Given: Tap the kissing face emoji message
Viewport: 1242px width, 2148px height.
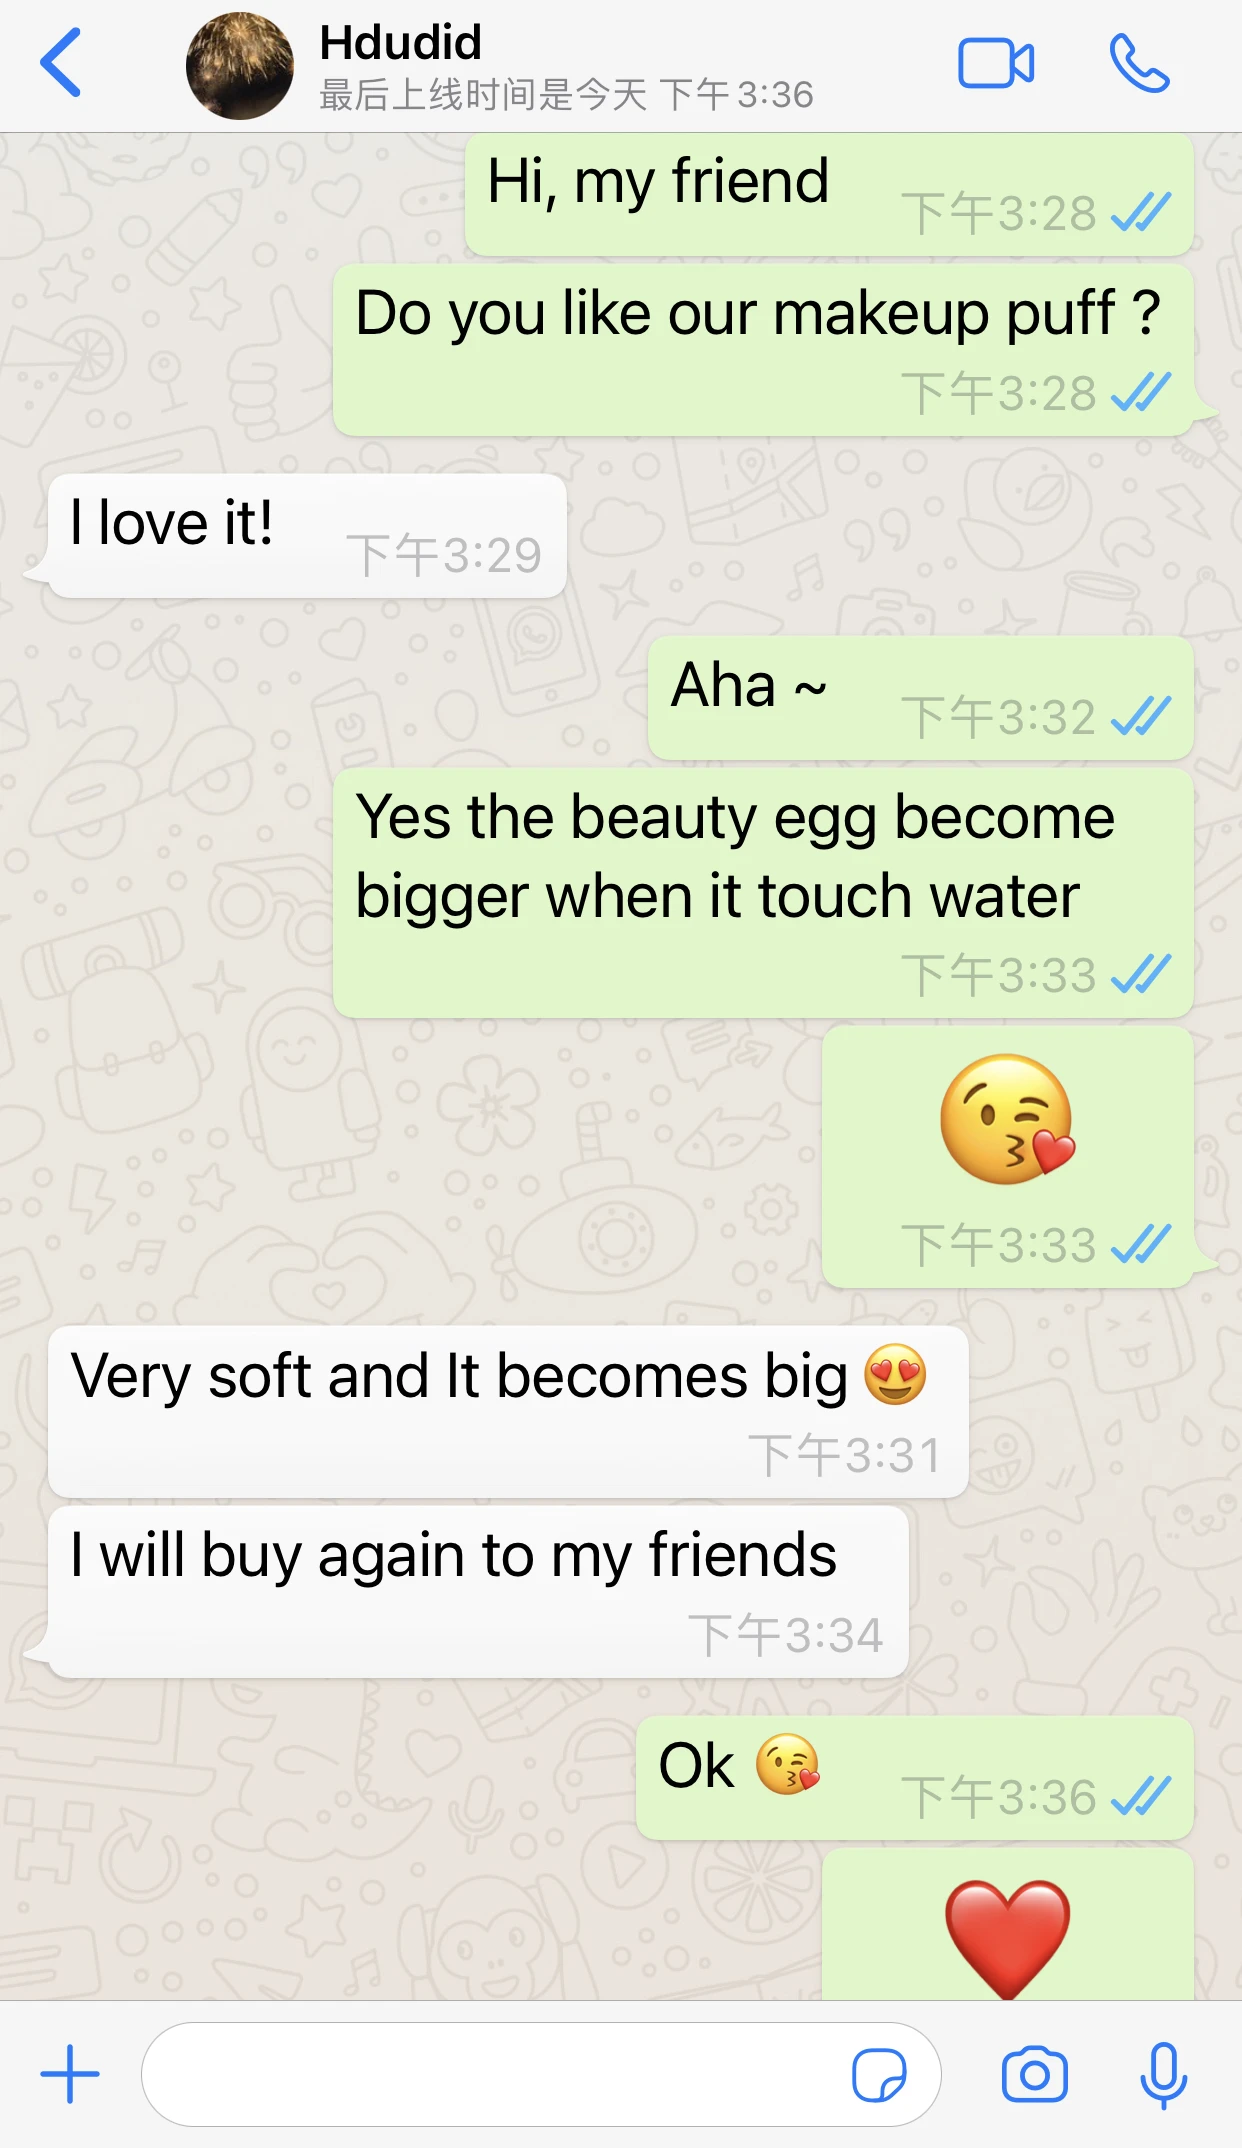Looking at the screenshot, I should (1008, 1157).
